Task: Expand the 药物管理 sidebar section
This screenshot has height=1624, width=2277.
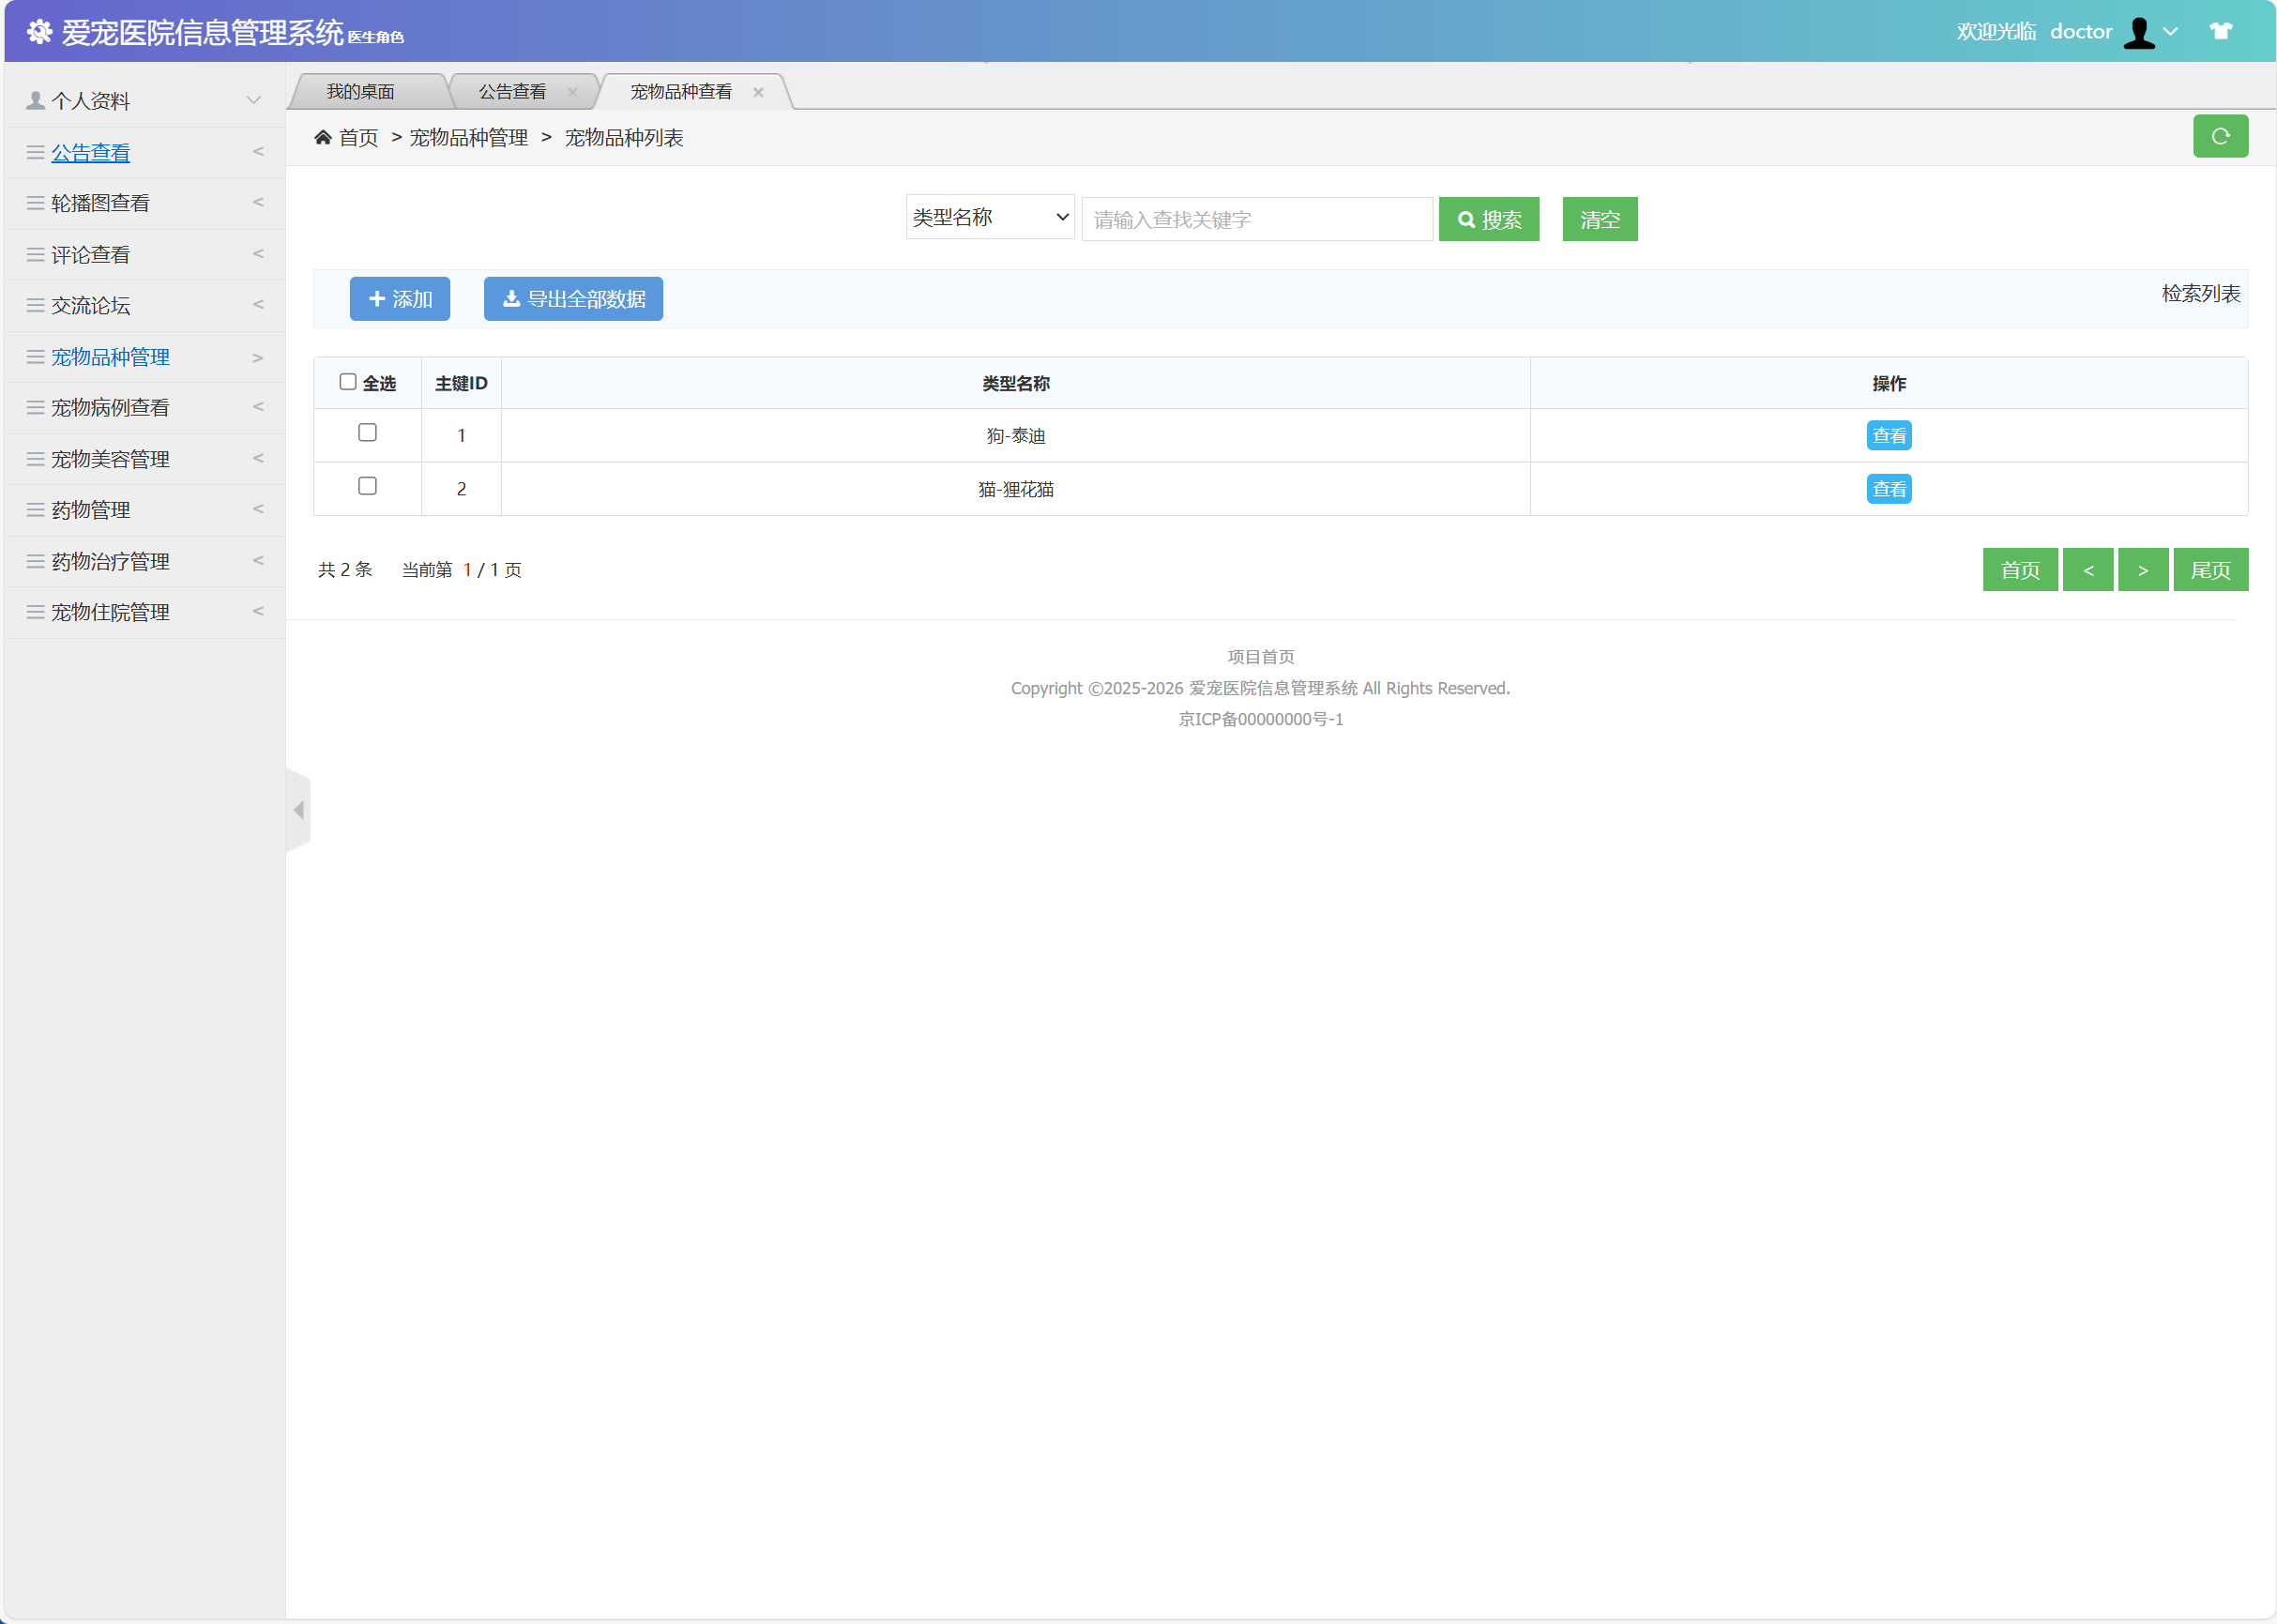Action: [143, 510]
